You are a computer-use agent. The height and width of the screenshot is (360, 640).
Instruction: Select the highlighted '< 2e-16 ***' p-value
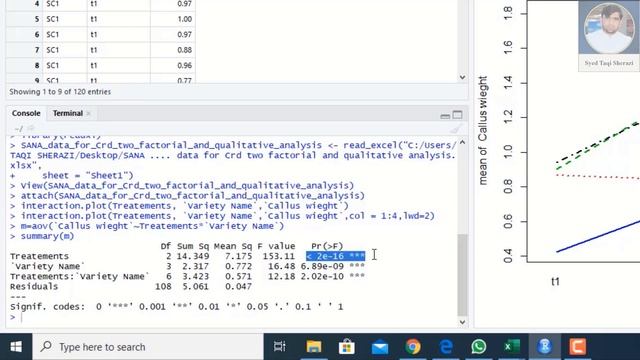[336, 256]
